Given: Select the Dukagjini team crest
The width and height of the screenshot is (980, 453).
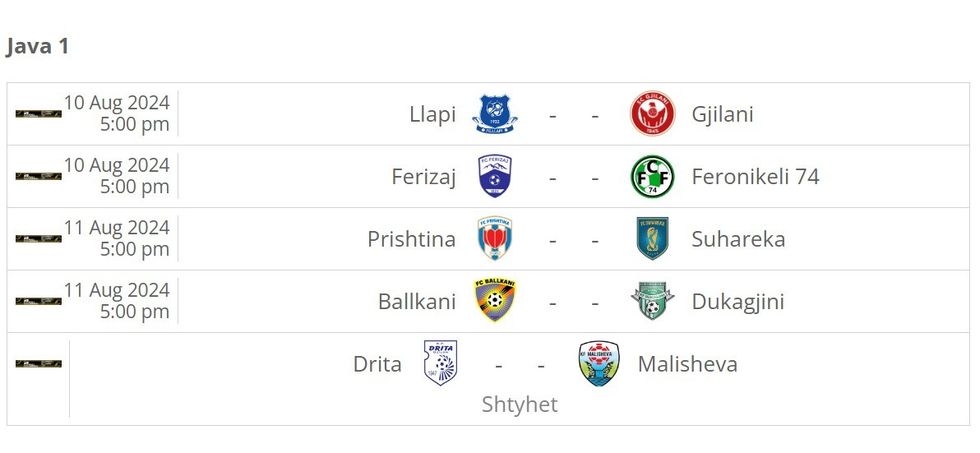Looking at the screenshot, I should tap(652, 301).
